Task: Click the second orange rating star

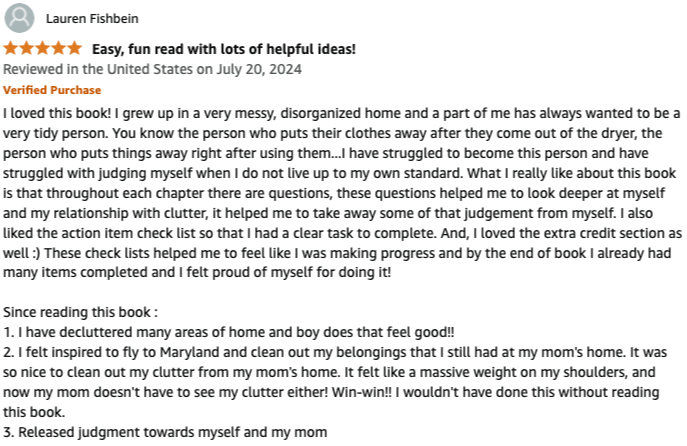Action: tap(26, 48)
